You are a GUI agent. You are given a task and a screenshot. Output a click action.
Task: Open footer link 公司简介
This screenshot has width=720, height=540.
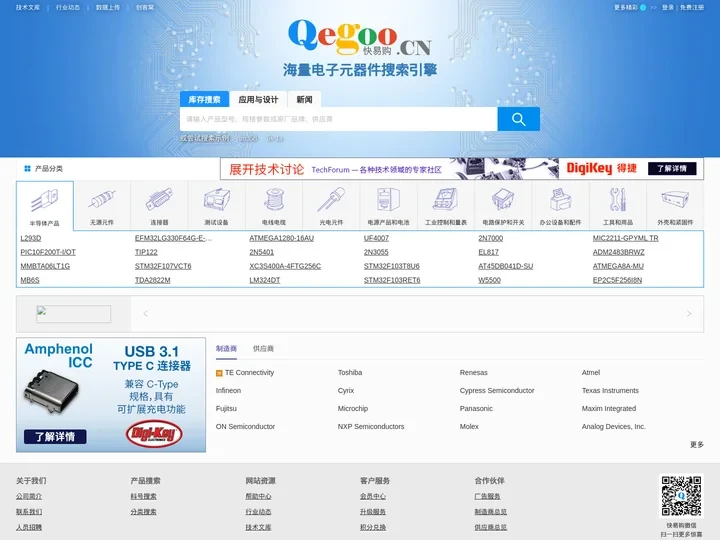click(x=29, y=496)
